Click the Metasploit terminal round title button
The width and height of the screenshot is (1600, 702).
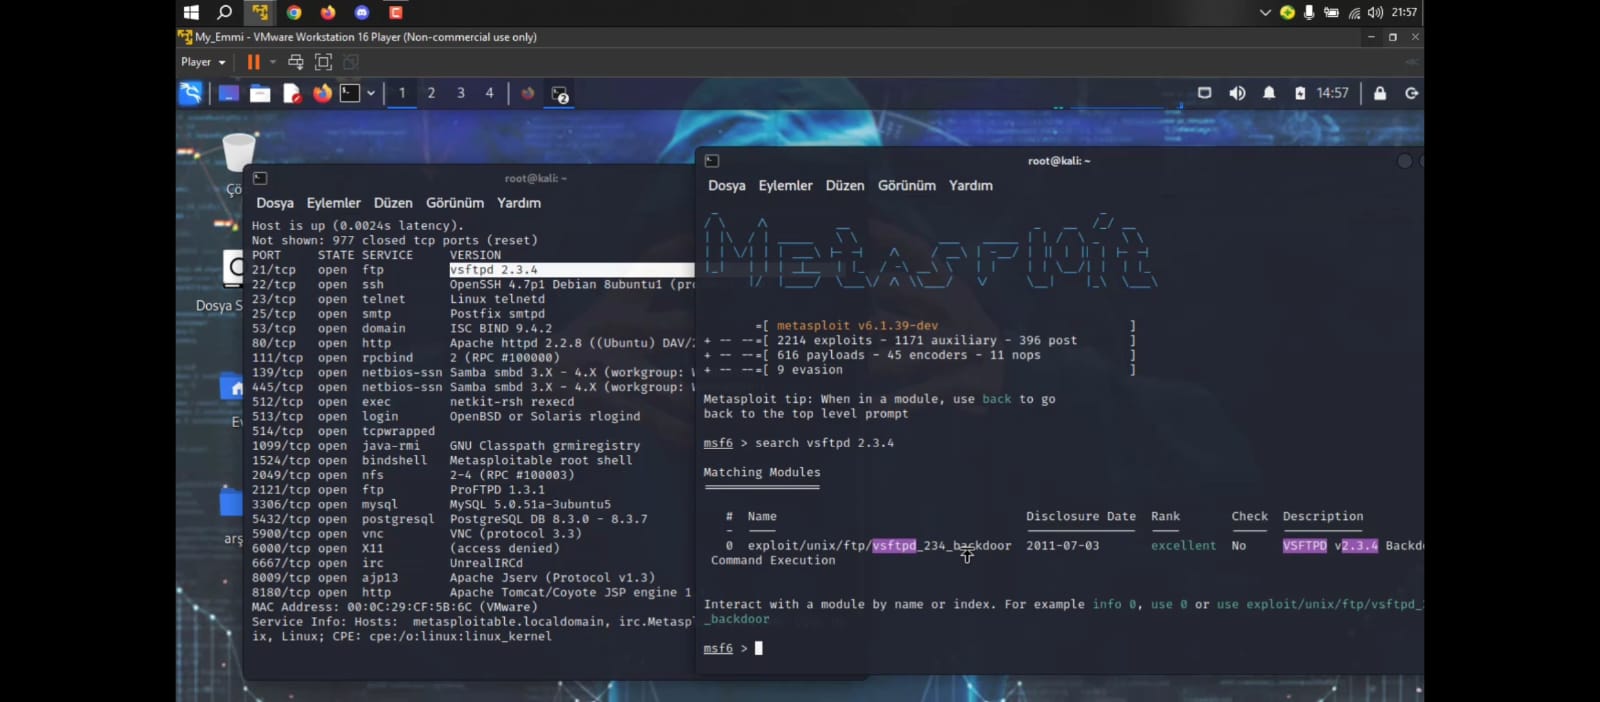coord(1404,161)
